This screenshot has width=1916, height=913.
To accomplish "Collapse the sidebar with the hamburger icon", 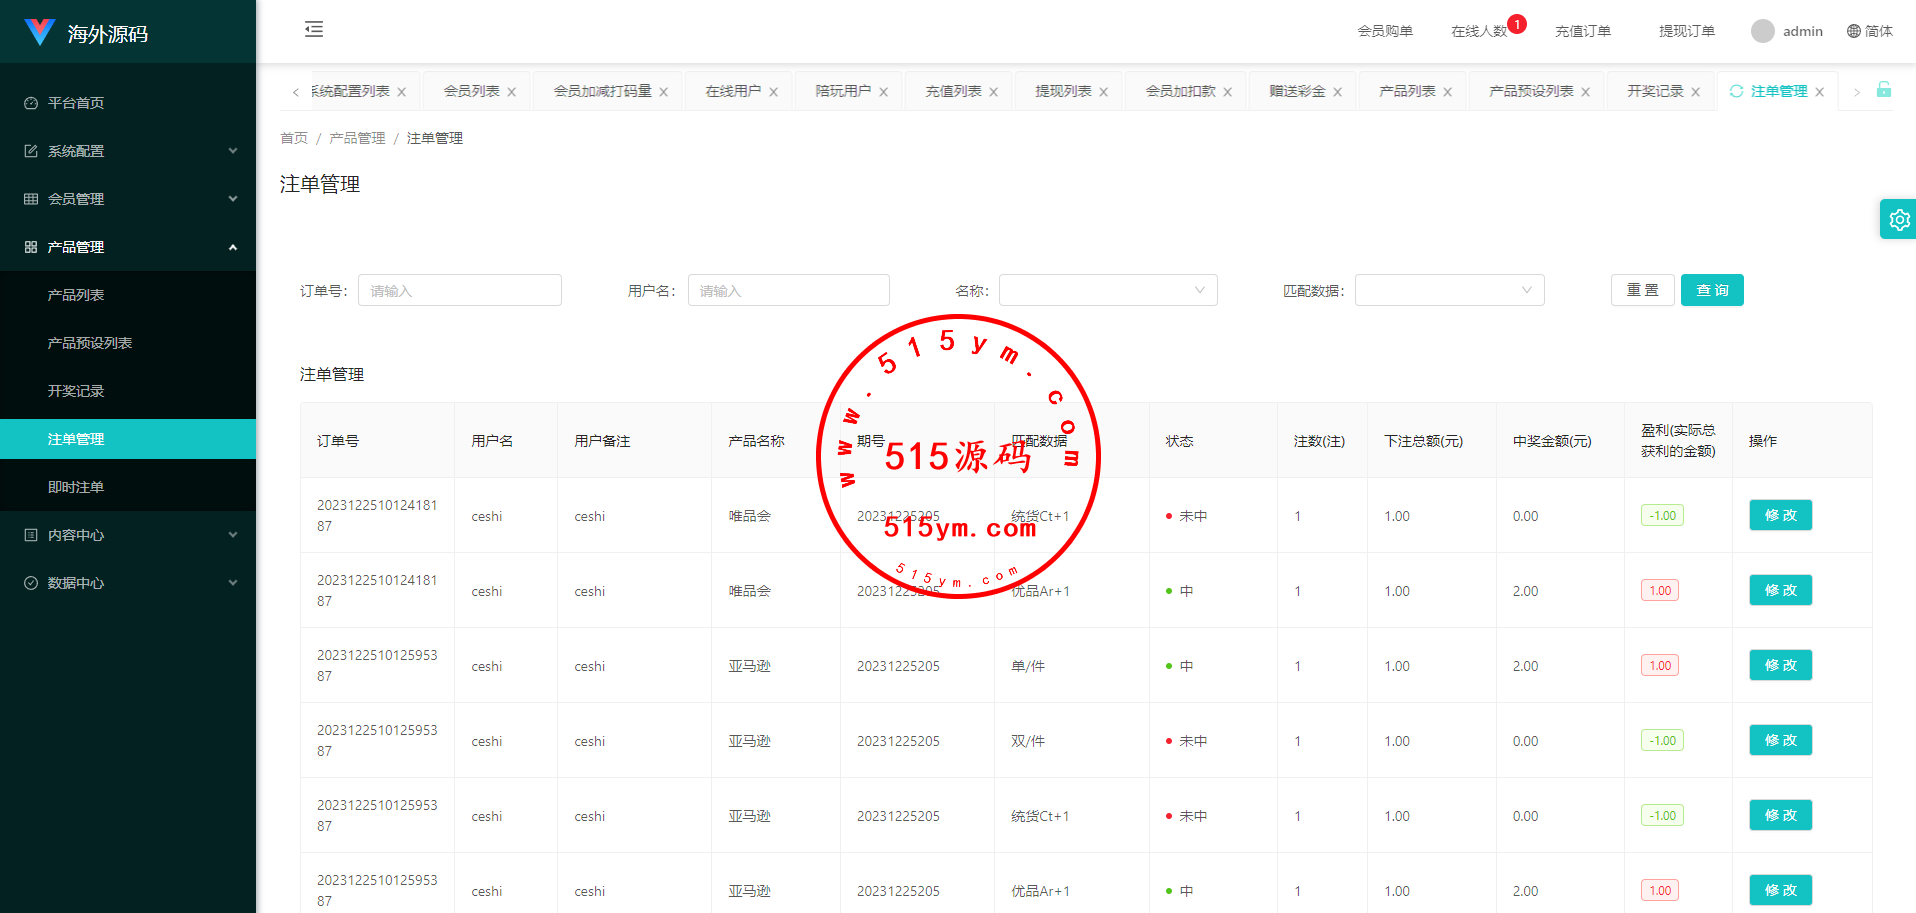I will [x=314, y=29].
